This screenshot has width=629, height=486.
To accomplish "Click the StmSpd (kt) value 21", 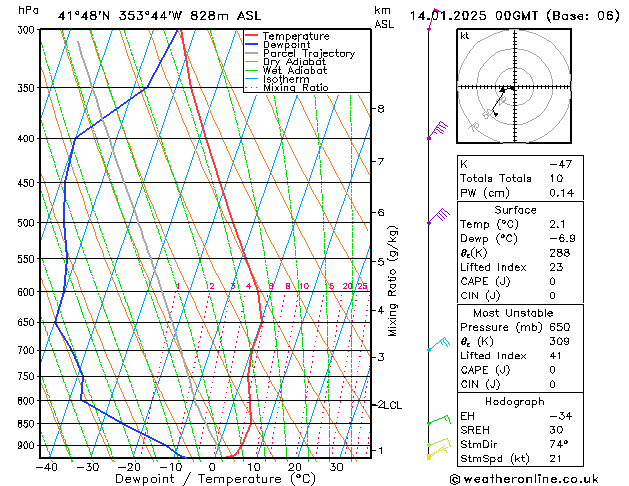I will (556, 459).
